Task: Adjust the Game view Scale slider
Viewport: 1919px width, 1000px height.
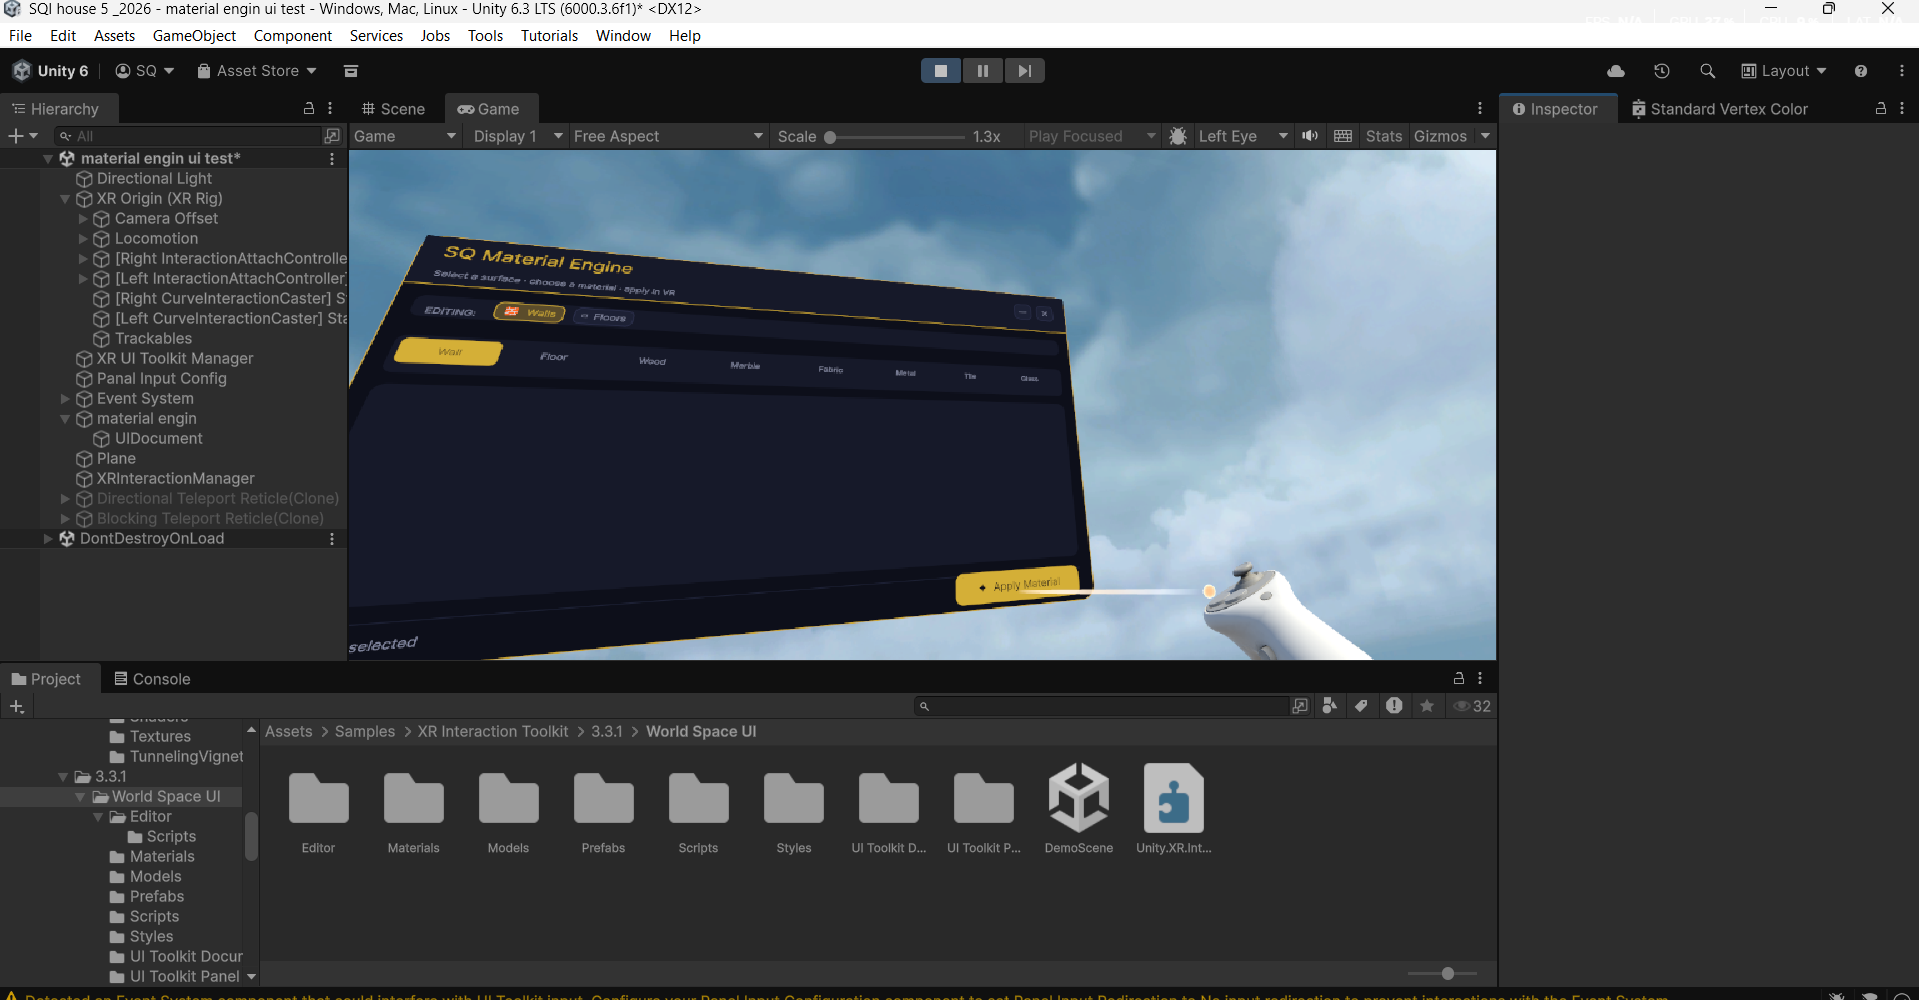Action: [895, 136]
